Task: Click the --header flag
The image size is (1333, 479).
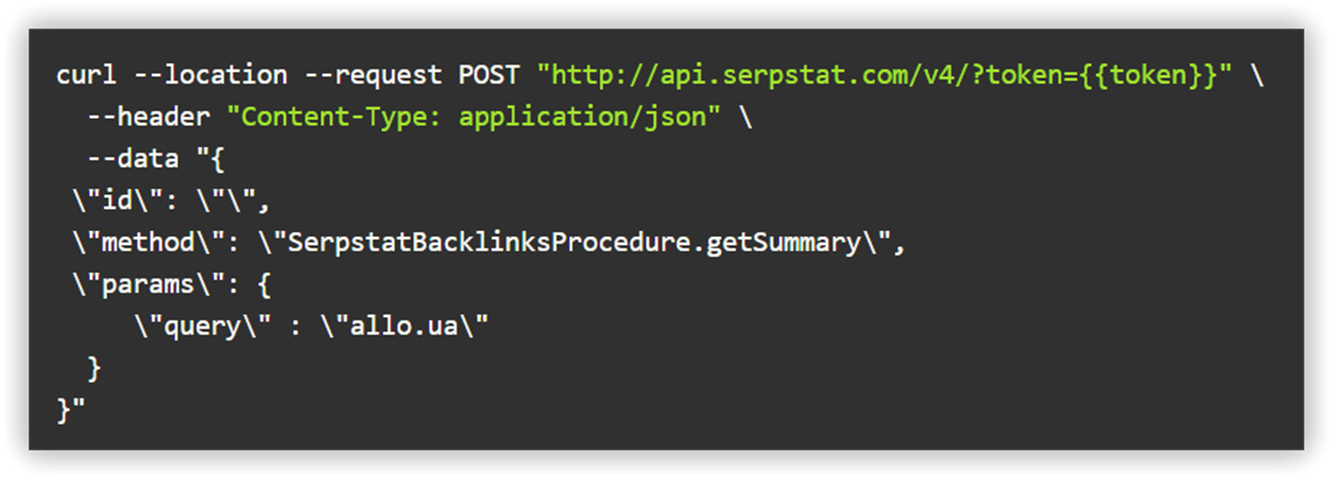Action: (x=148, y=117)
